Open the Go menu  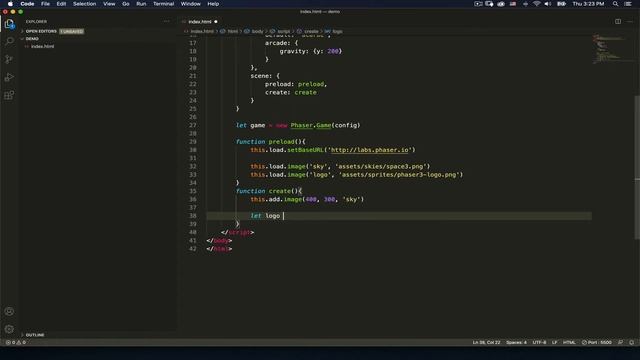126,4
